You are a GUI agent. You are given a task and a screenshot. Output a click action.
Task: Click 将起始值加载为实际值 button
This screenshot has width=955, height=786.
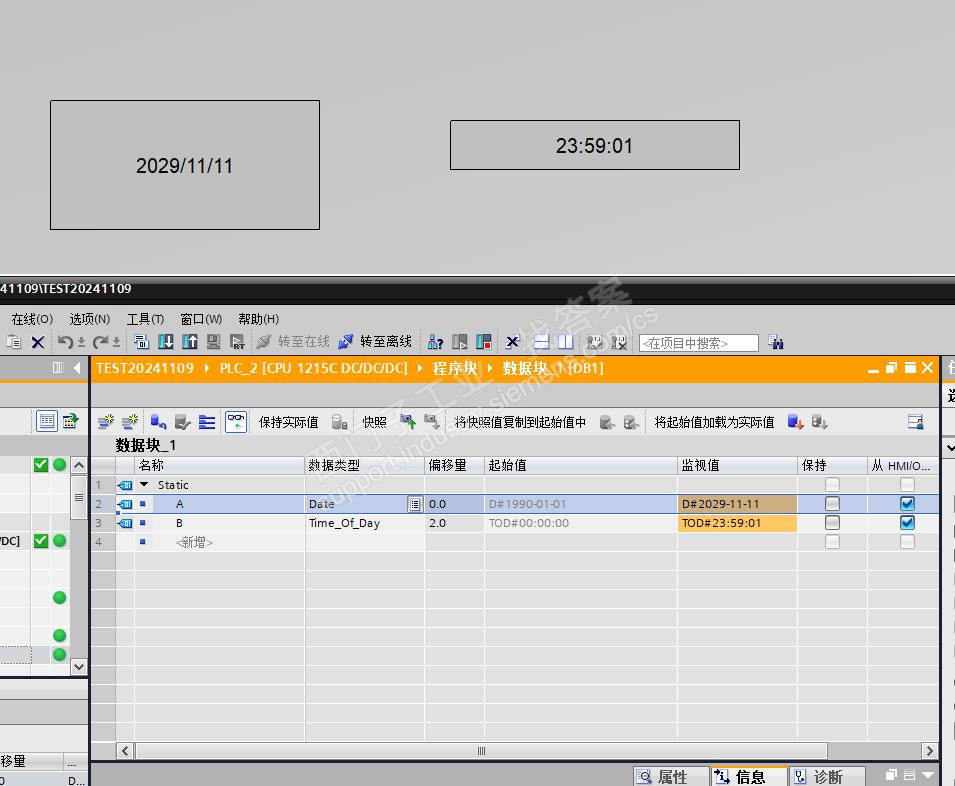[x=714, y=422]
